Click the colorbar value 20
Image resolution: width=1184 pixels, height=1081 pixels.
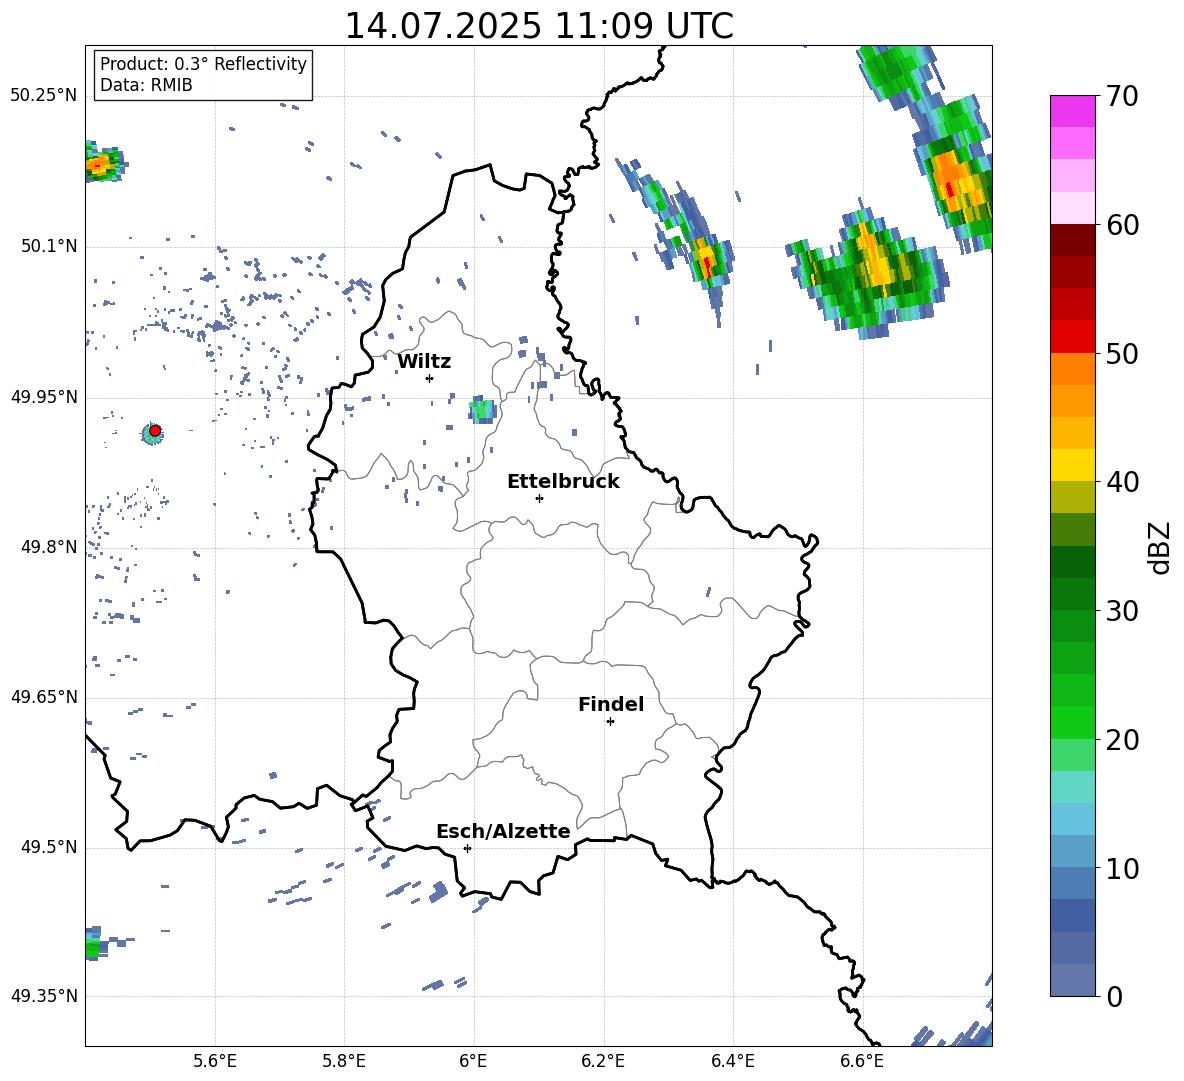coord(1121,740)
